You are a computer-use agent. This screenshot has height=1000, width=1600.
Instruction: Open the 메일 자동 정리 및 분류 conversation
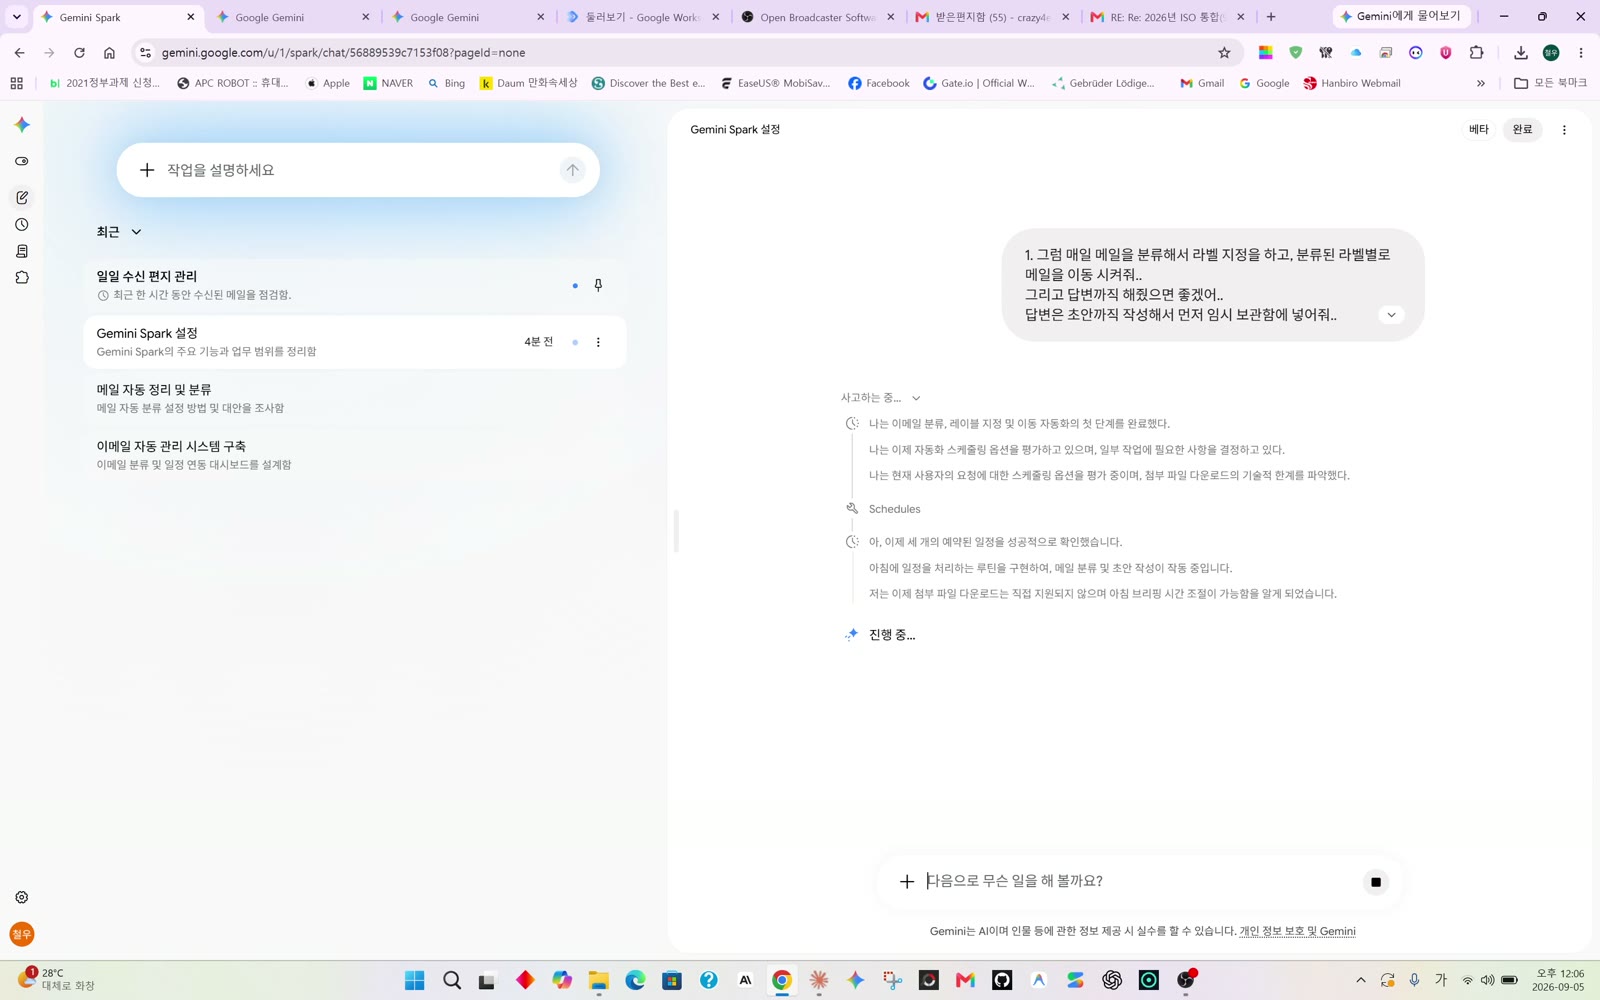click(x=355, y=398)
